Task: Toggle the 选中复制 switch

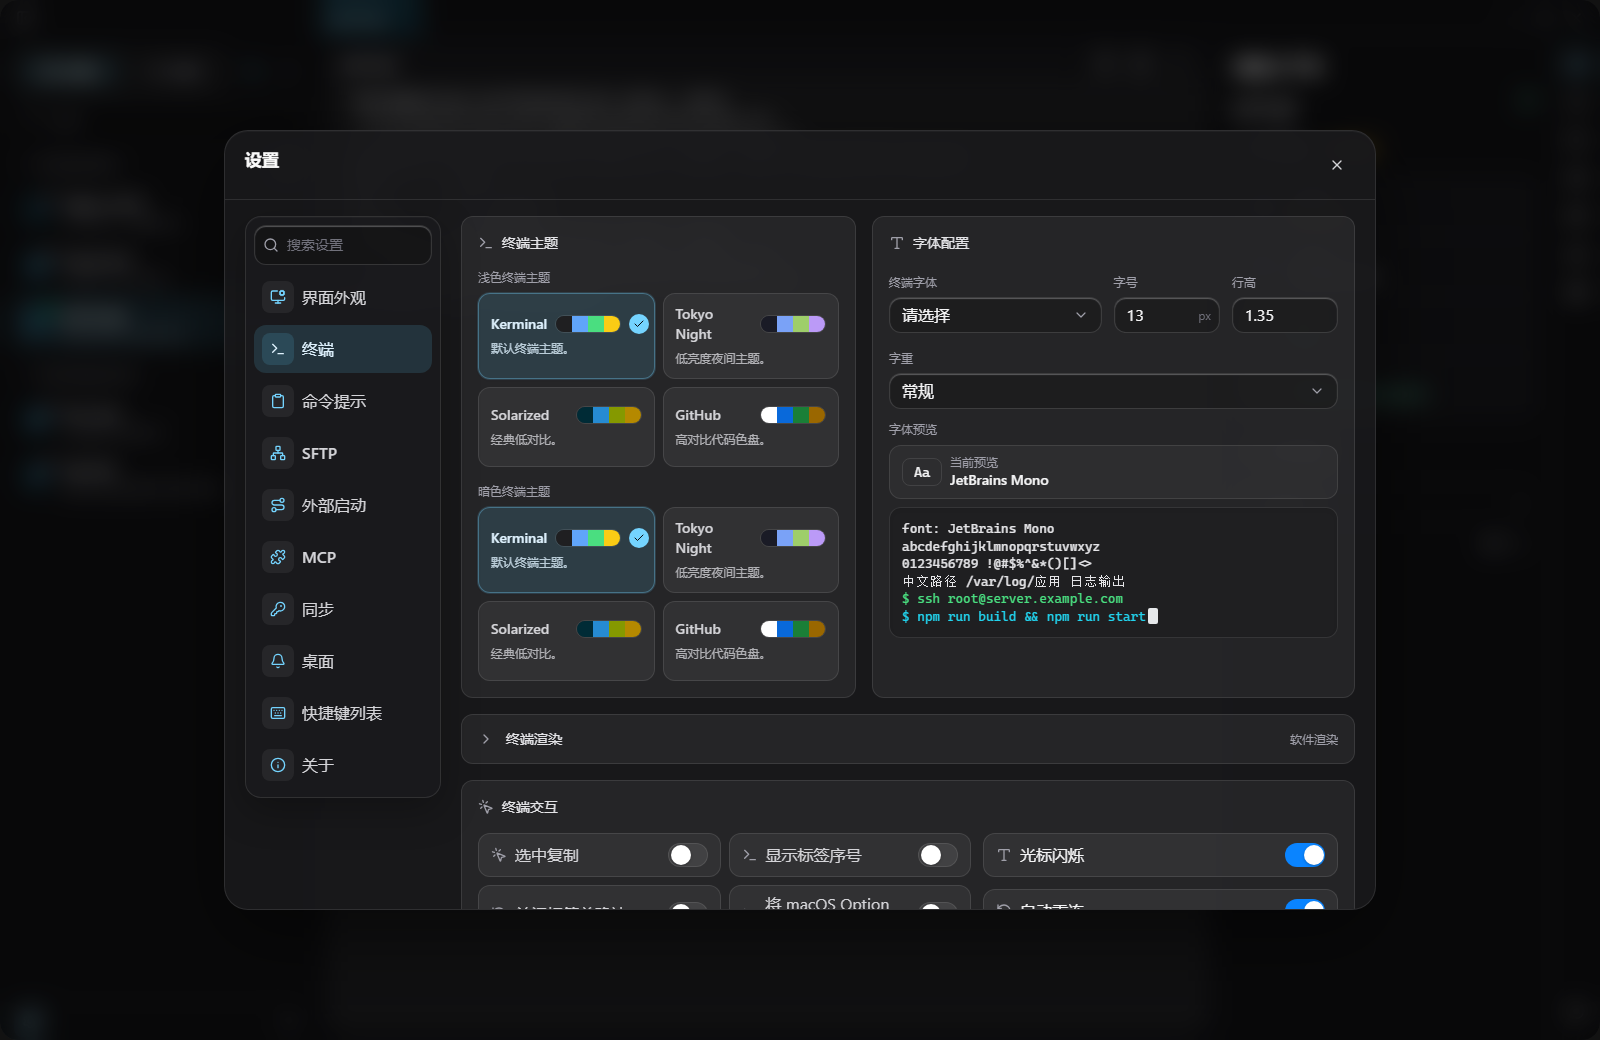Action: point(688,855)
